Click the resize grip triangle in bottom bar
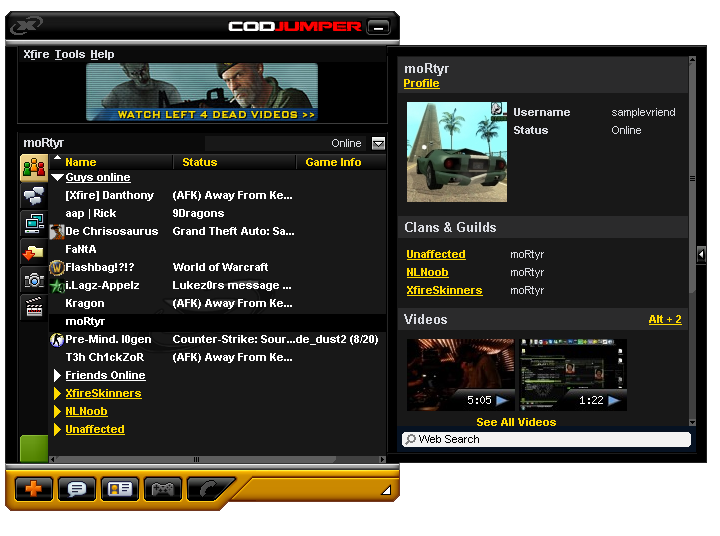Screen dimensions: 720x536 tap(386, 490)
